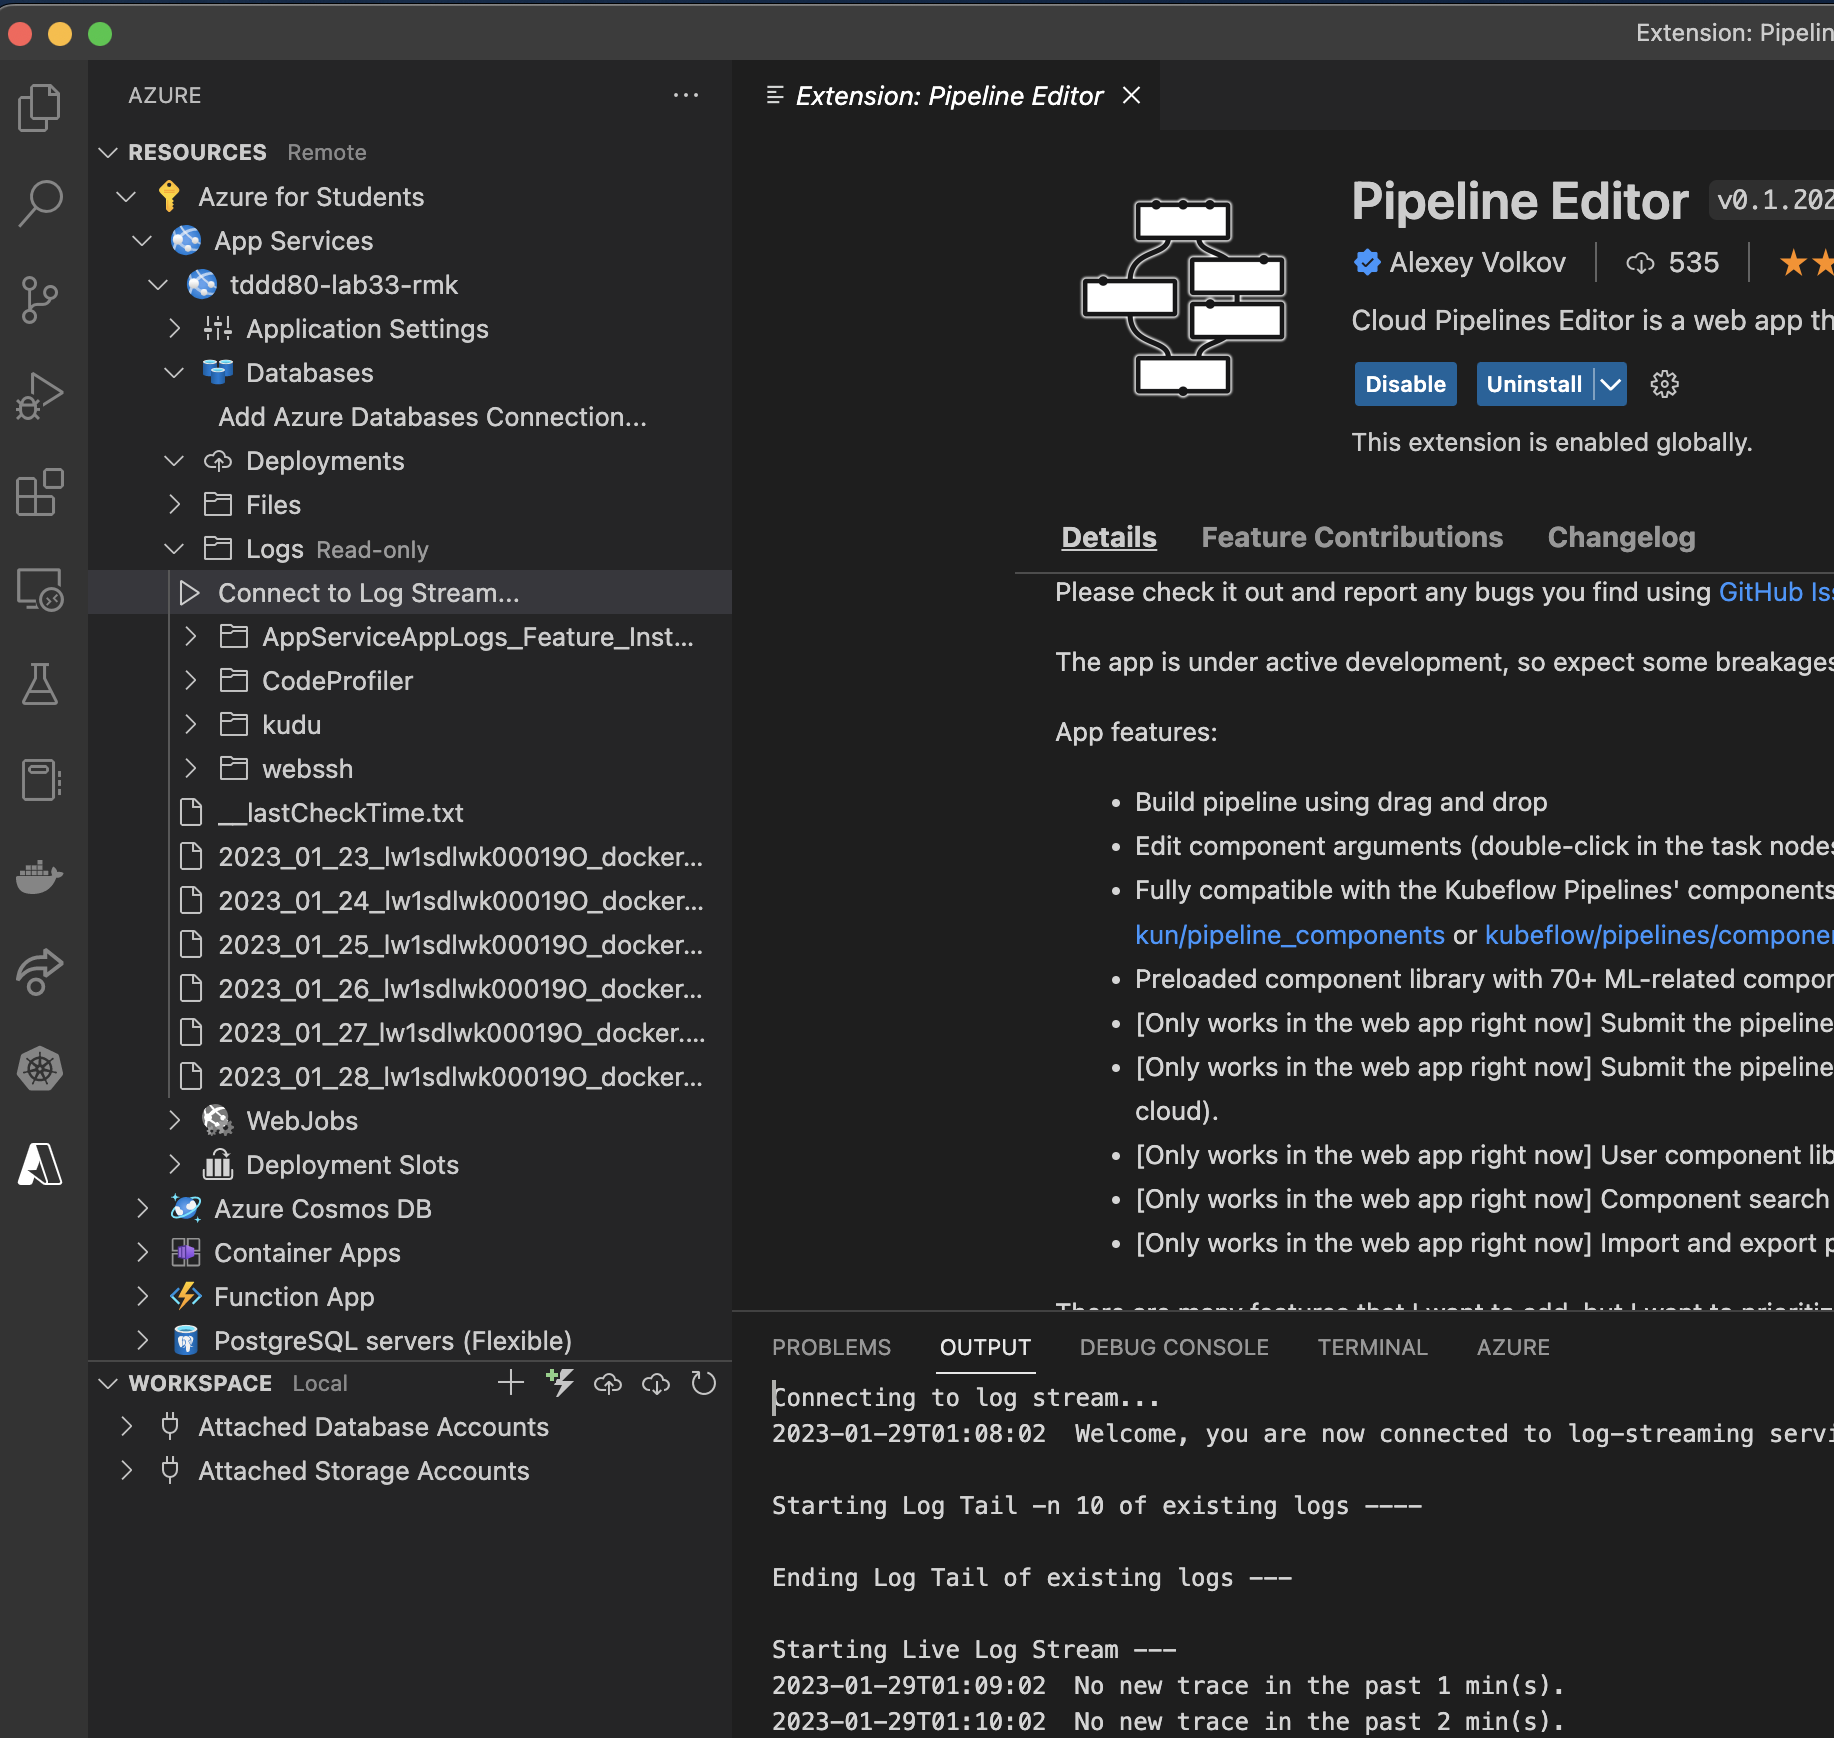Expand the kudu folder
This screenshot has height=1738, width=1834.
[x=191, y=725]
